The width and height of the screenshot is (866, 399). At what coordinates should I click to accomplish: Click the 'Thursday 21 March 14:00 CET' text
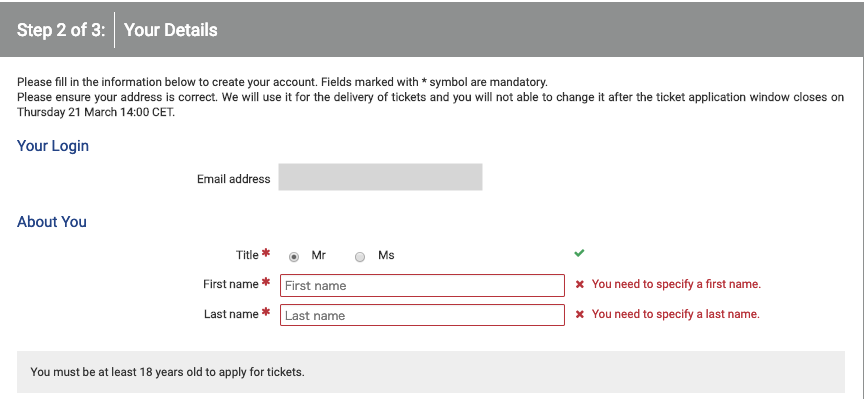96,112
